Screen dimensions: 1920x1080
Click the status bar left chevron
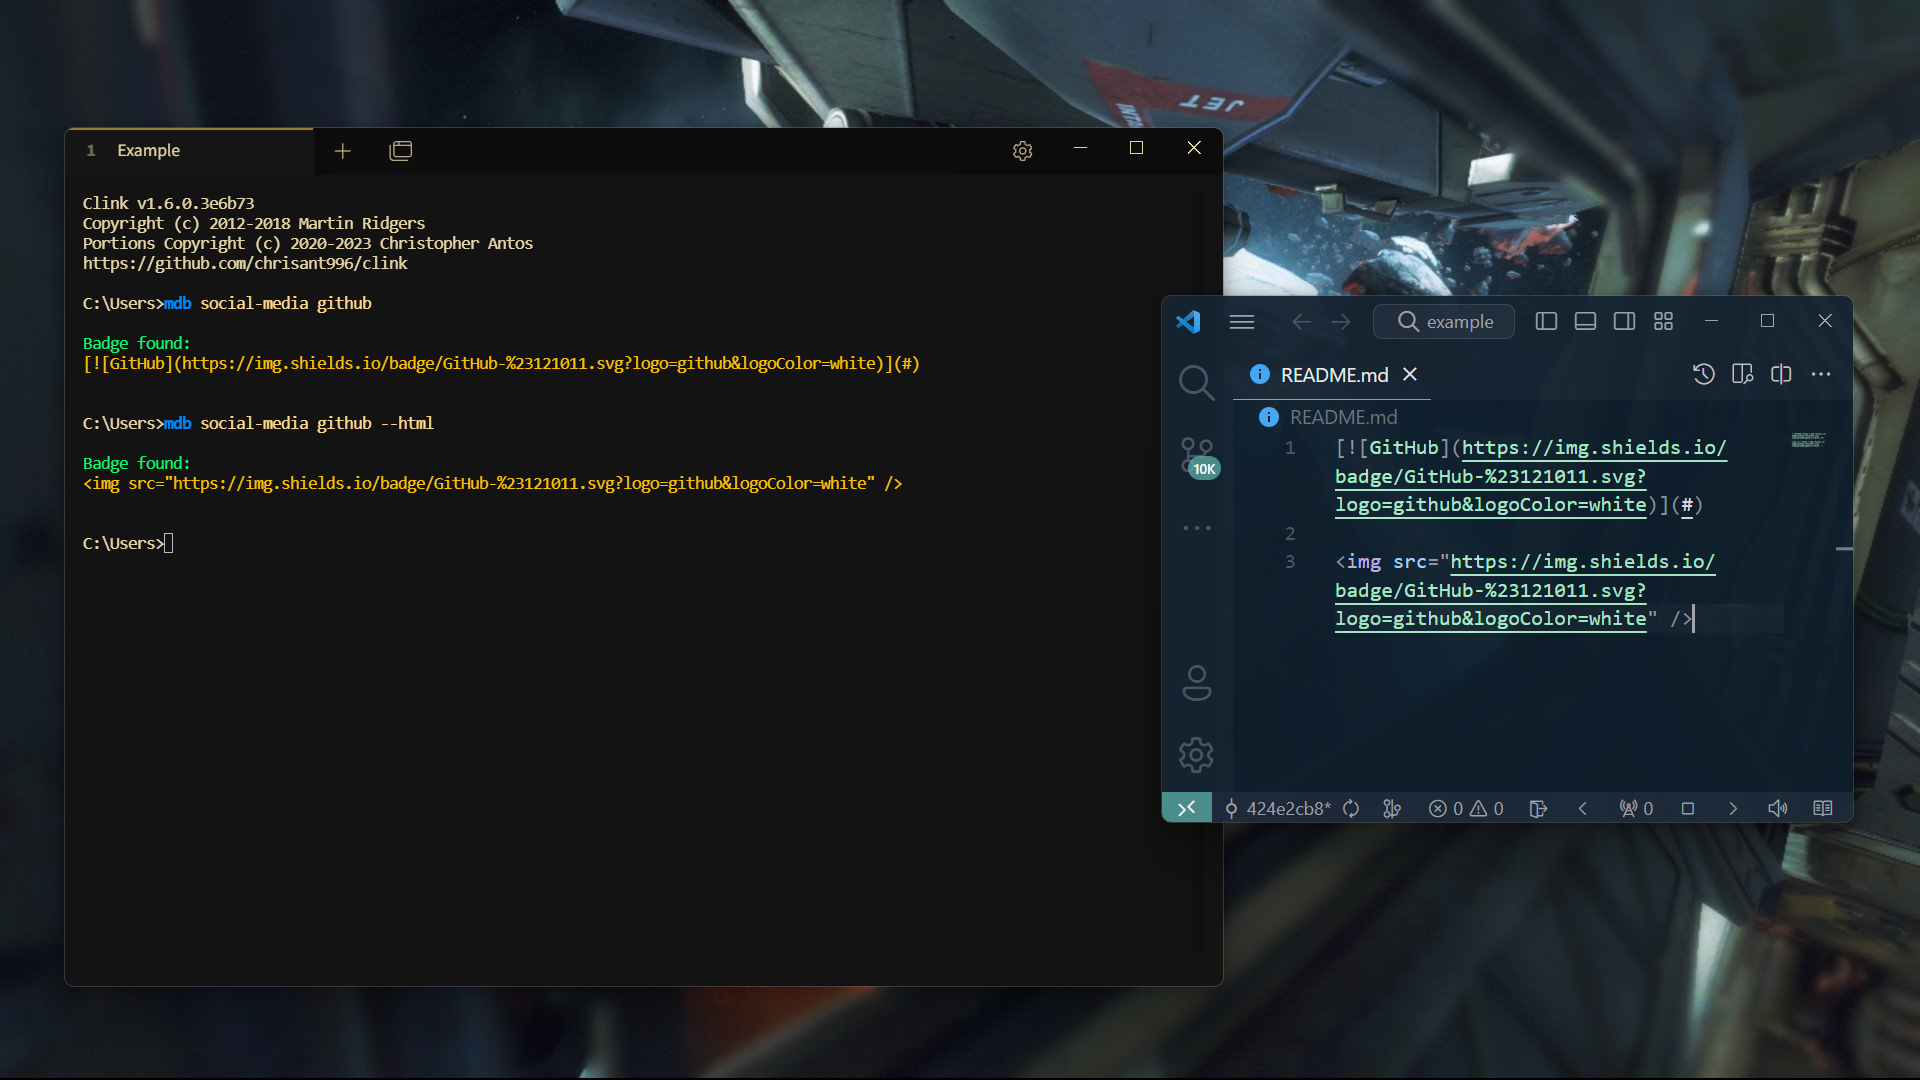pos(1583,808)
